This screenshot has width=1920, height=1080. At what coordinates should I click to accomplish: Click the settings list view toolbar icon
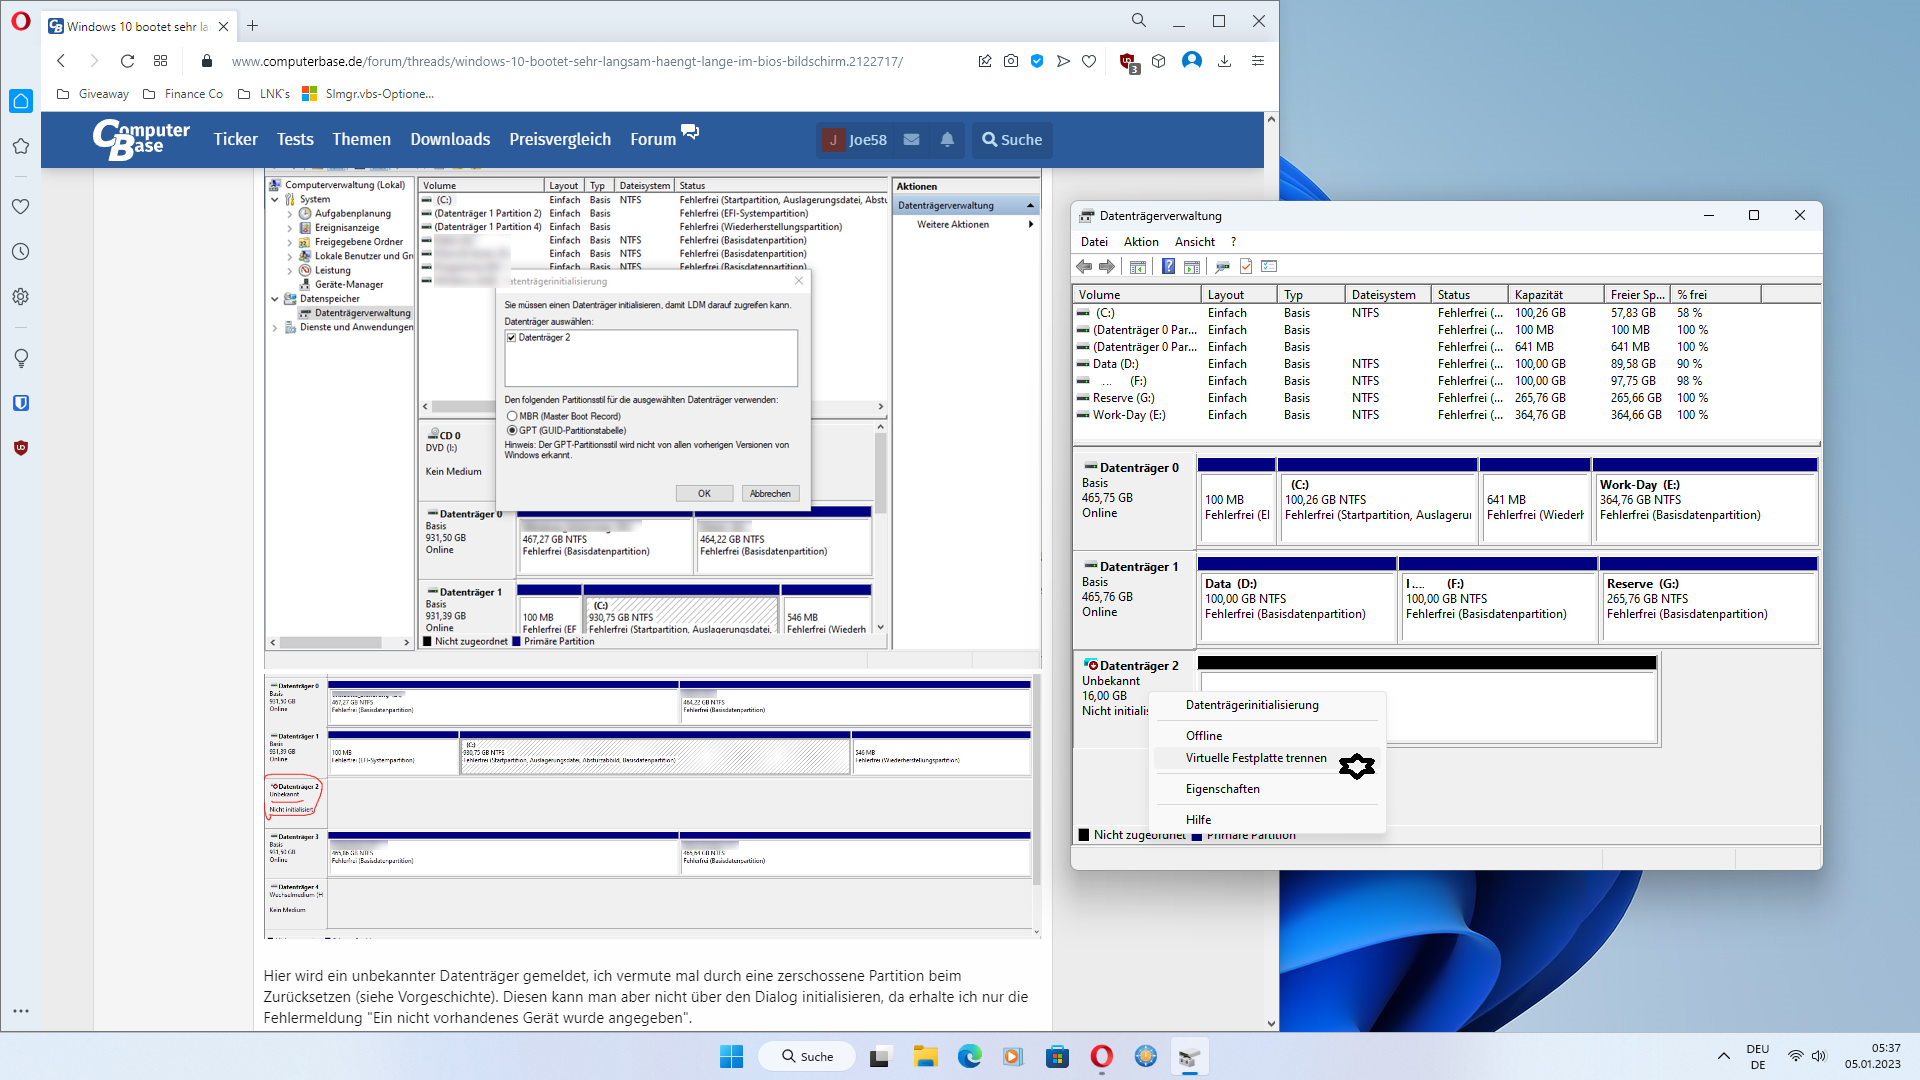(x=1270, y=267)
